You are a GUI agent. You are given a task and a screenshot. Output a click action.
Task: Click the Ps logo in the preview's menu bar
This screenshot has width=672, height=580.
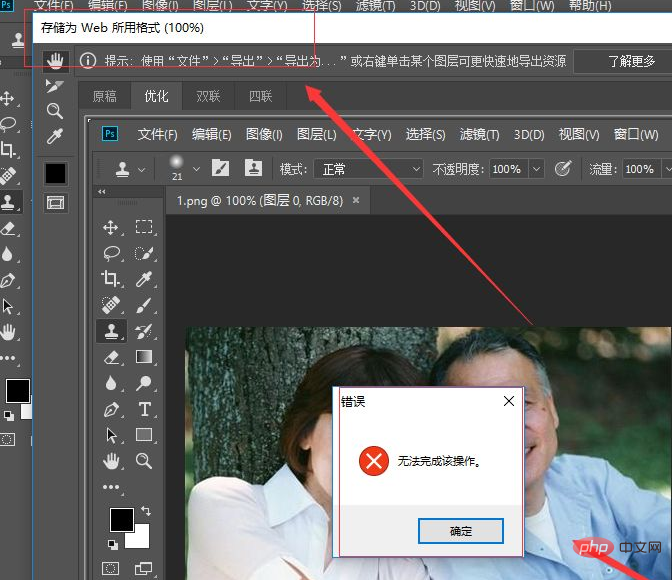click(110, 134)
